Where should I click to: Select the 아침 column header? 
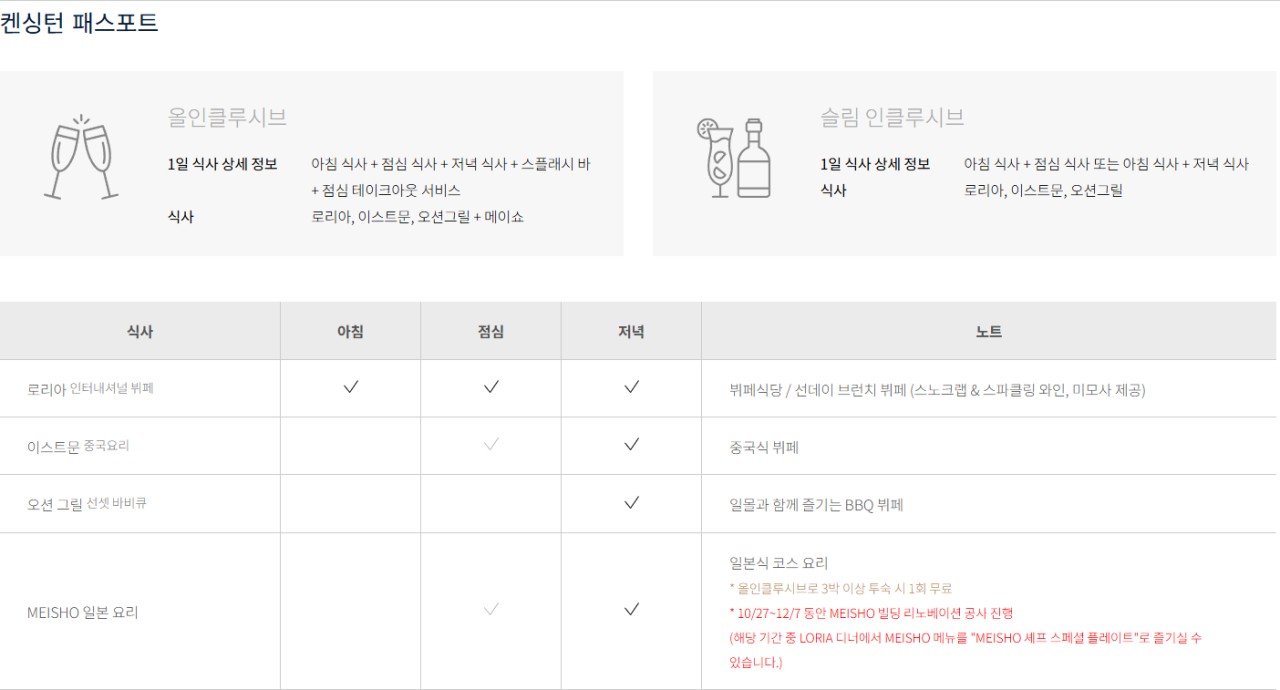pyautogui.click(x=350, y=331)
